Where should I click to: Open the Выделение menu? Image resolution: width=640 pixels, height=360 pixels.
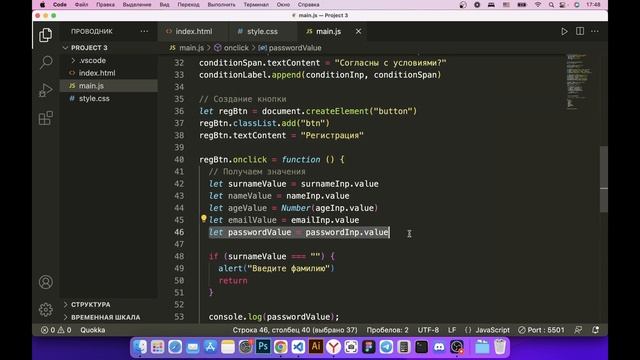click(137, 5)
